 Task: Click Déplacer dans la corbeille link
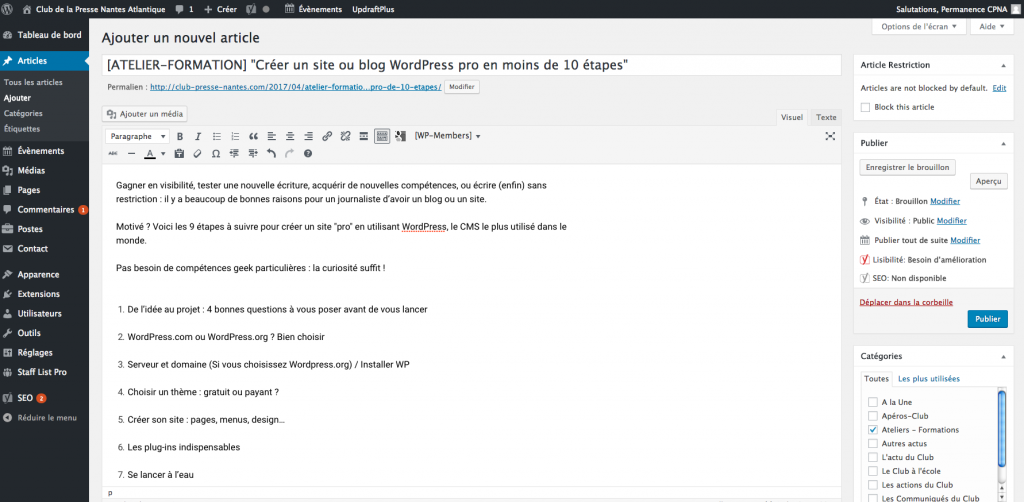(906, 301)
